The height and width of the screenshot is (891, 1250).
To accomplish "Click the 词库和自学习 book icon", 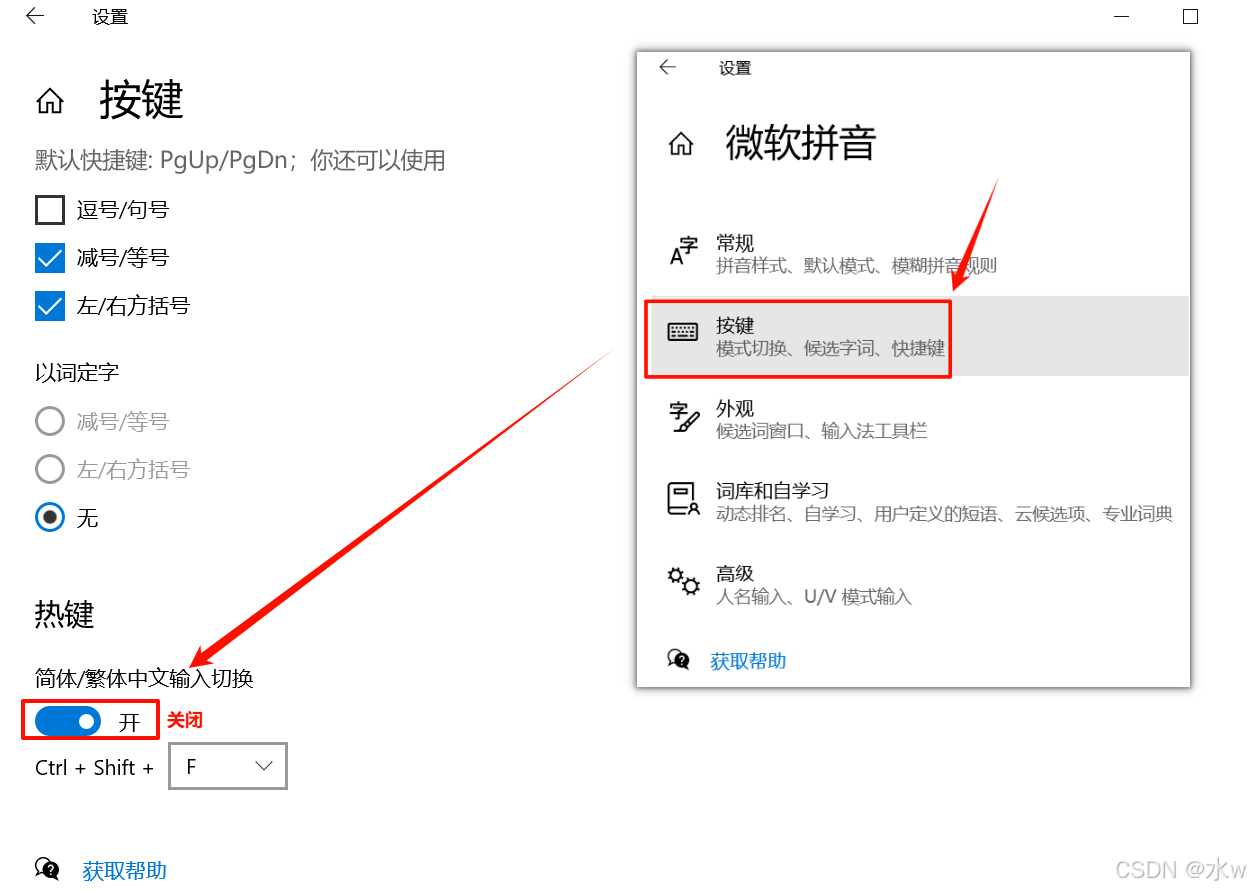I will click(683, 499).
